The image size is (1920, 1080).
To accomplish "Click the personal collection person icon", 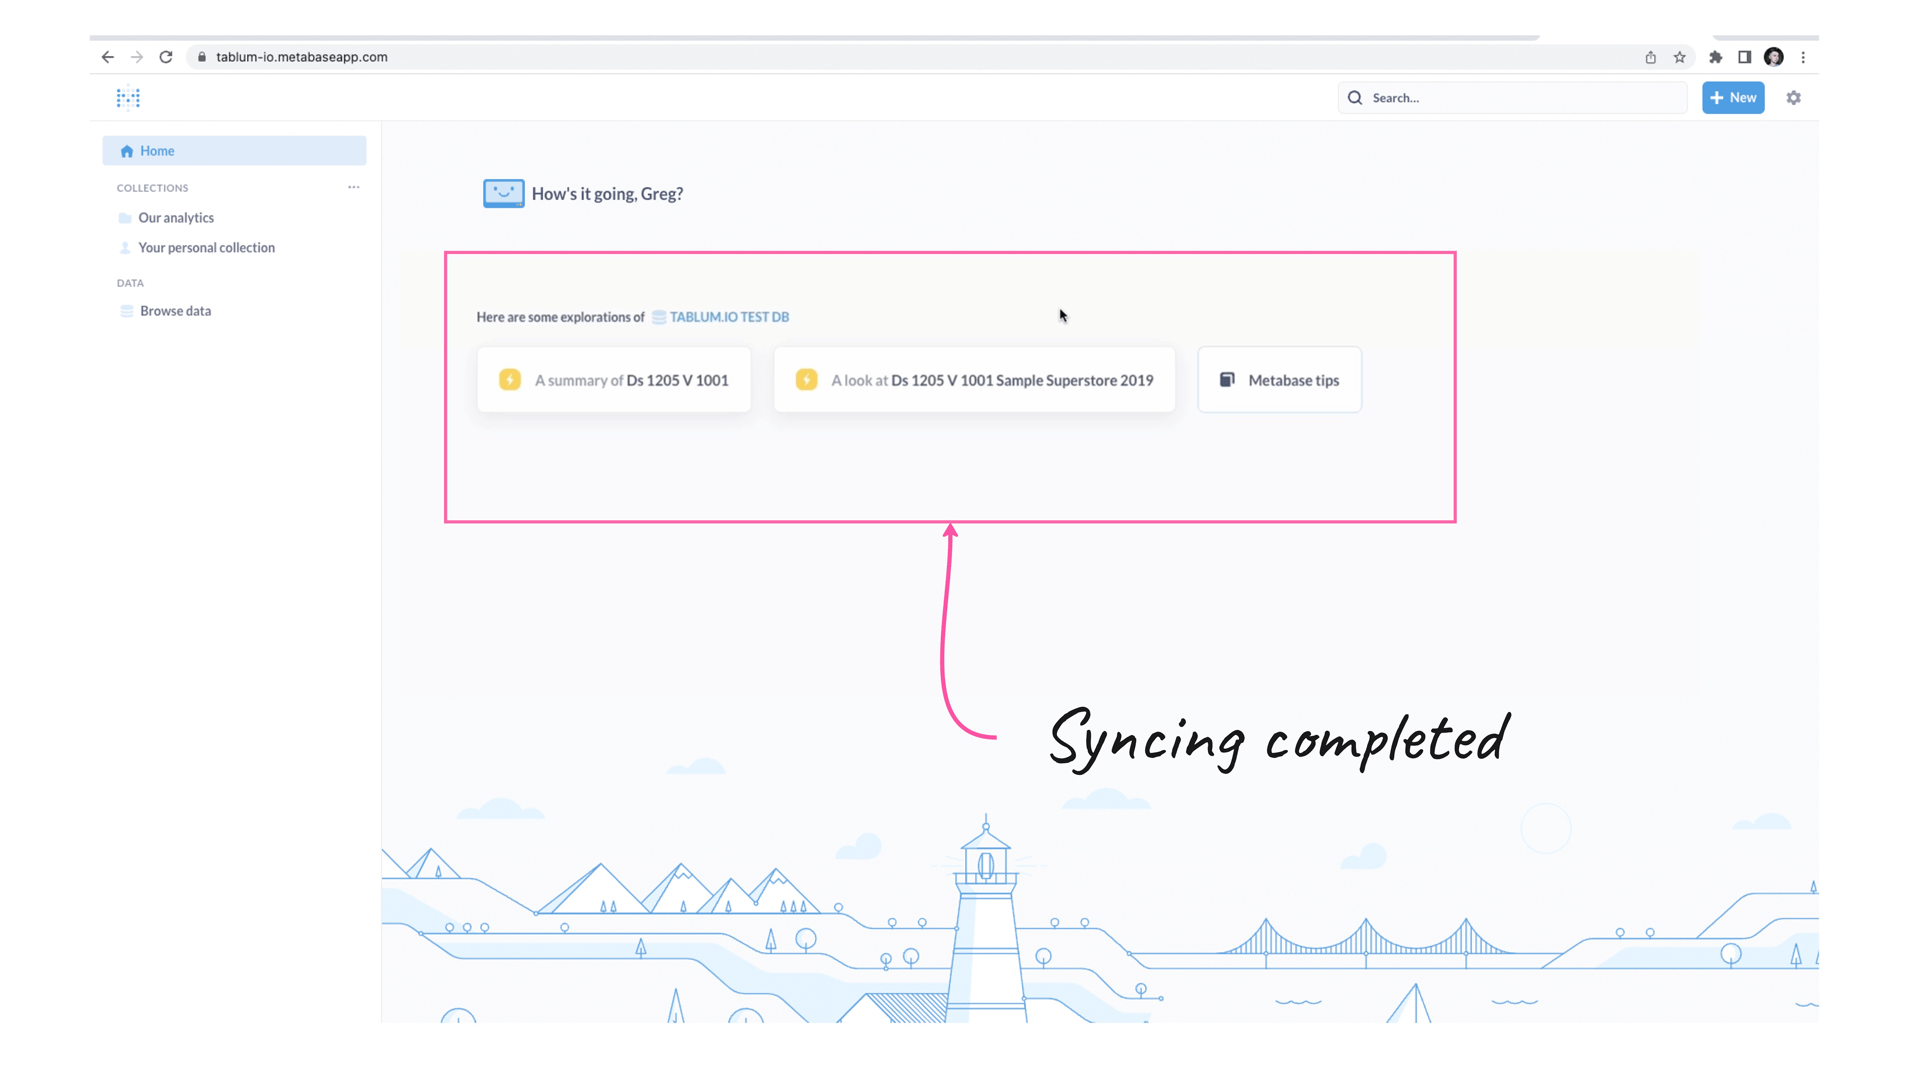I will (125, 248).
